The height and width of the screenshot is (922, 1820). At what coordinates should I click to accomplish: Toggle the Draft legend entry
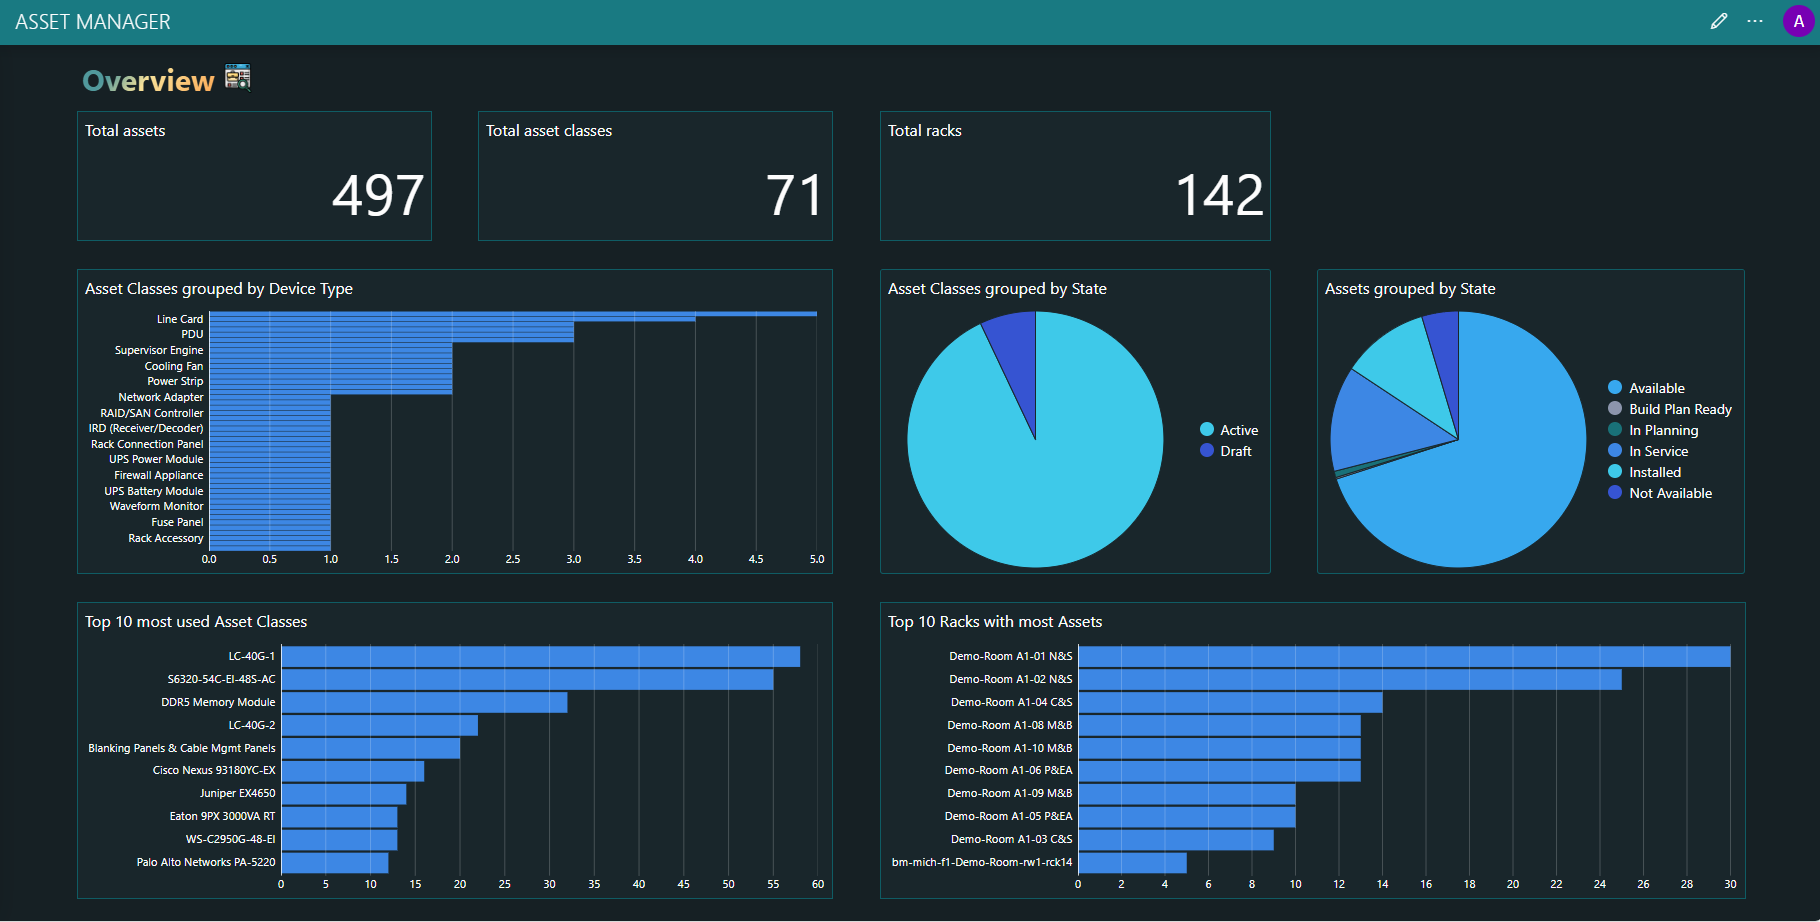click(x=1235, y=451)
